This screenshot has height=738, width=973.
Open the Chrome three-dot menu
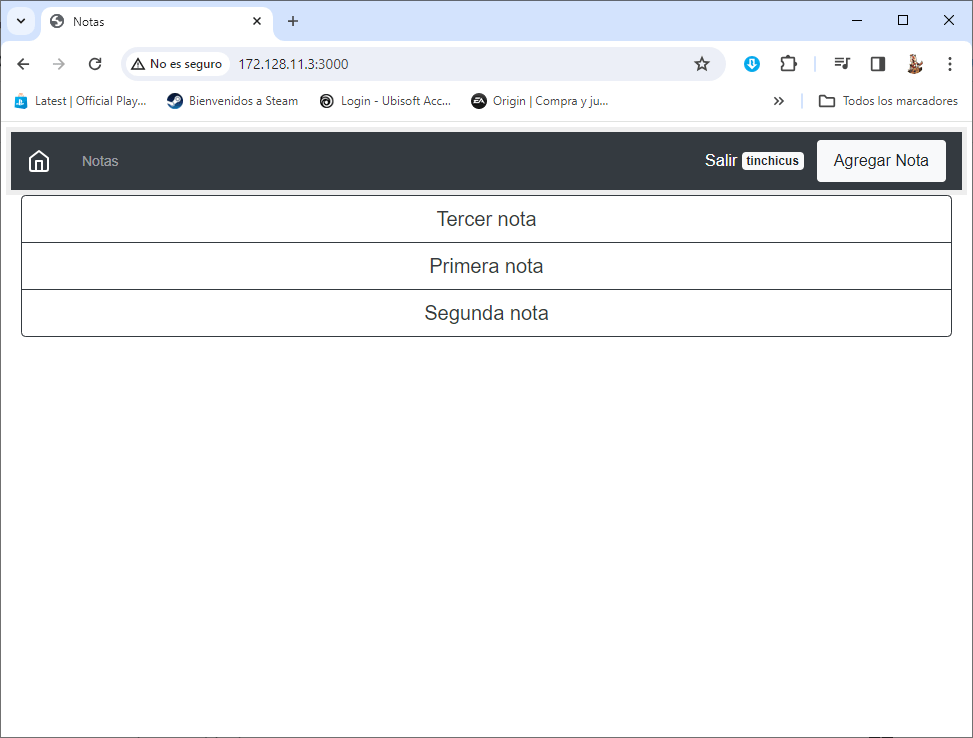(949, 64)
